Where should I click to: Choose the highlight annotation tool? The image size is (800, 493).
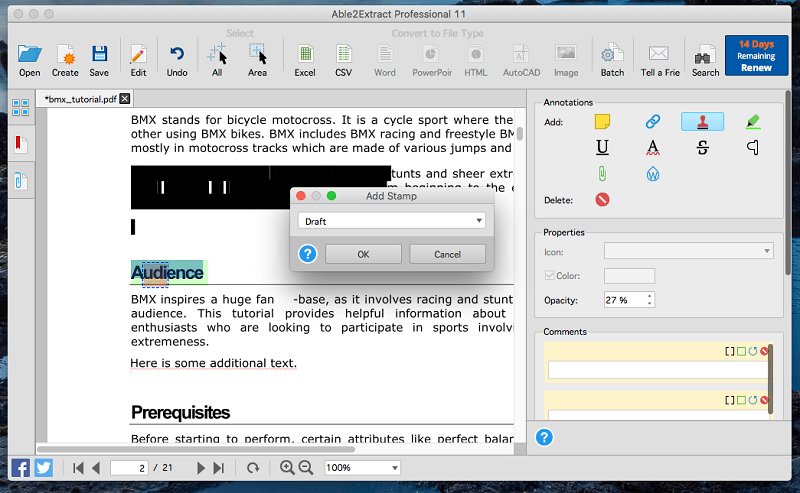pos(753,121)
